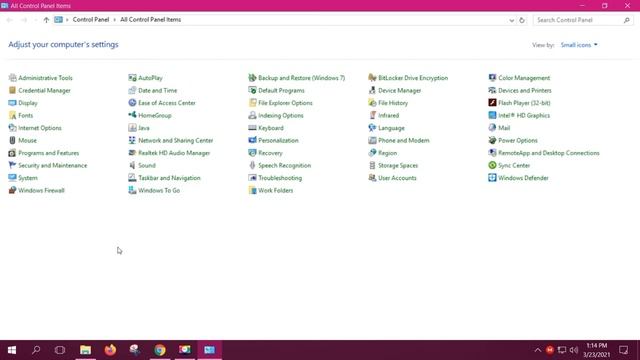Open the Backup and Restore icon
The height and width of the screenshot is (360, 640).
pos(252,78)
